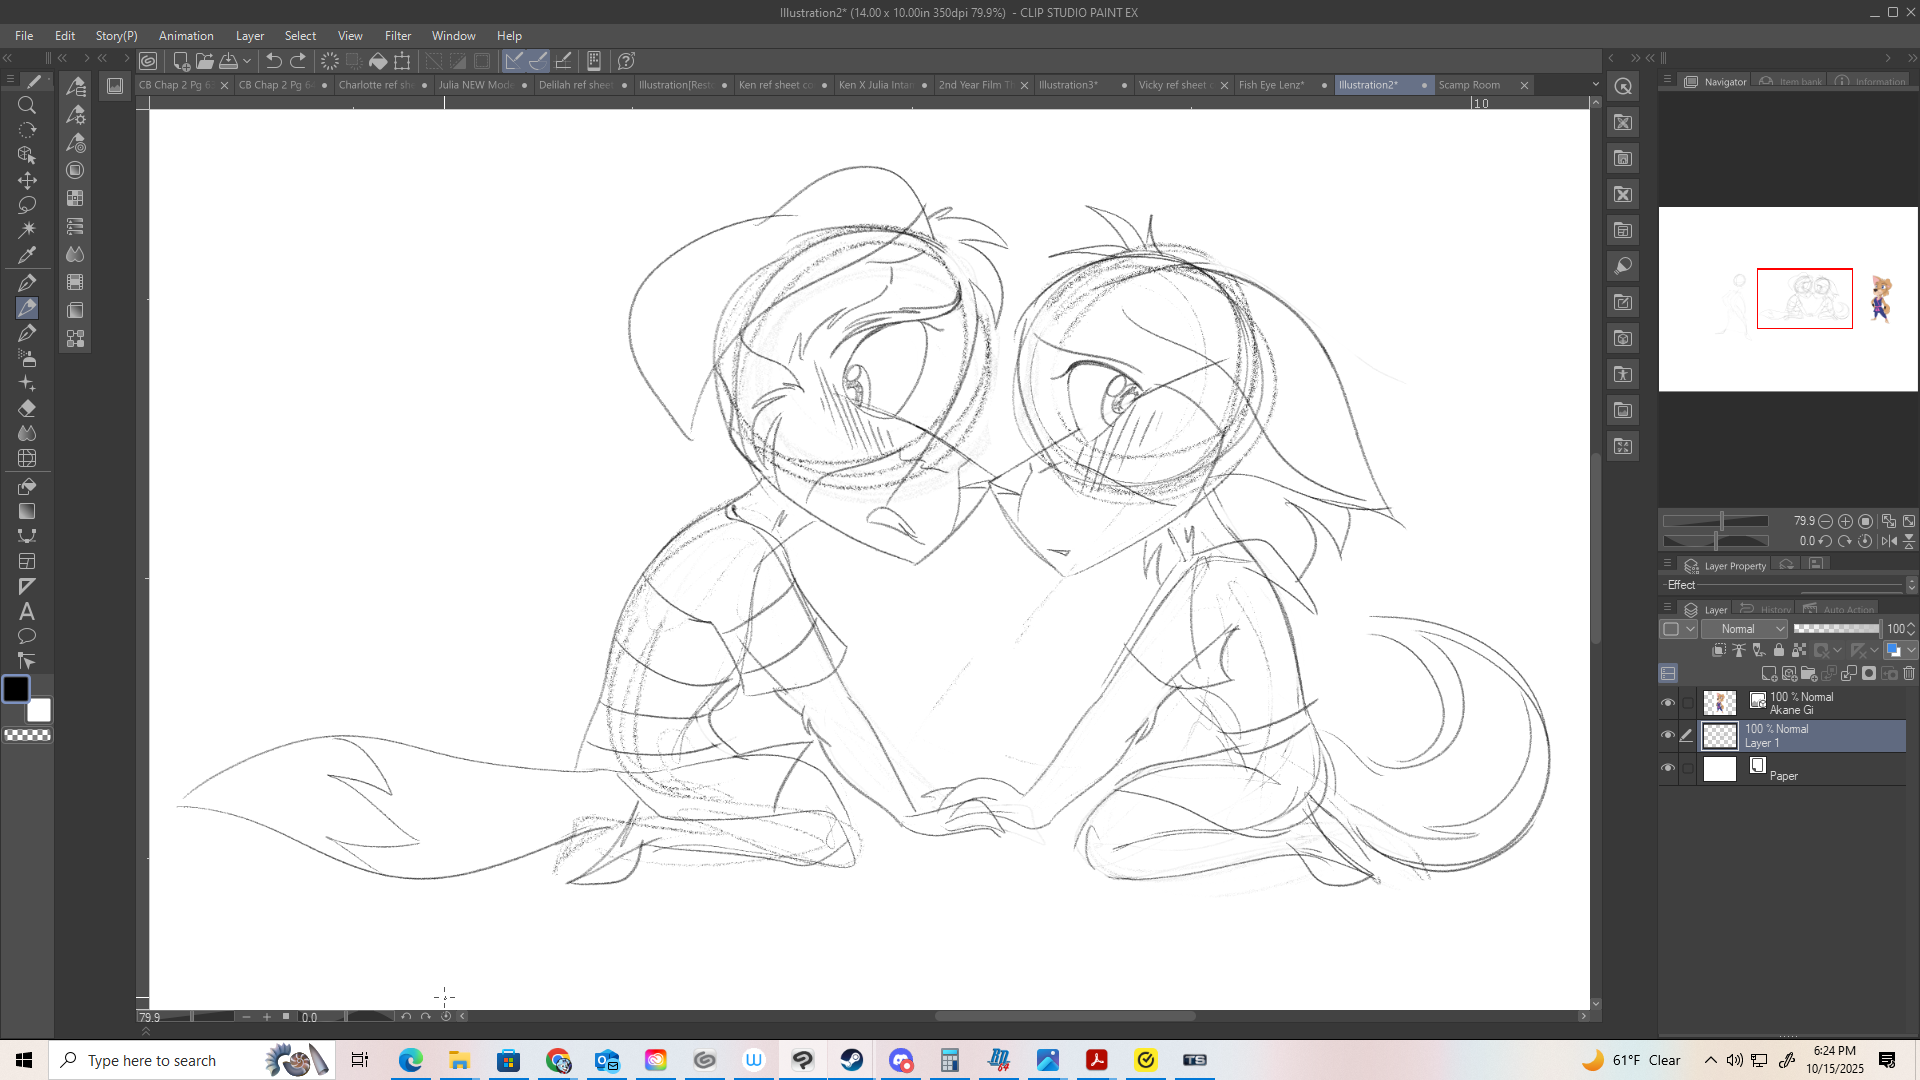Choose the Eyedropper tool
Image resolution: width=1920 pixels, height=1080 pixels.
tap(27, 254)
